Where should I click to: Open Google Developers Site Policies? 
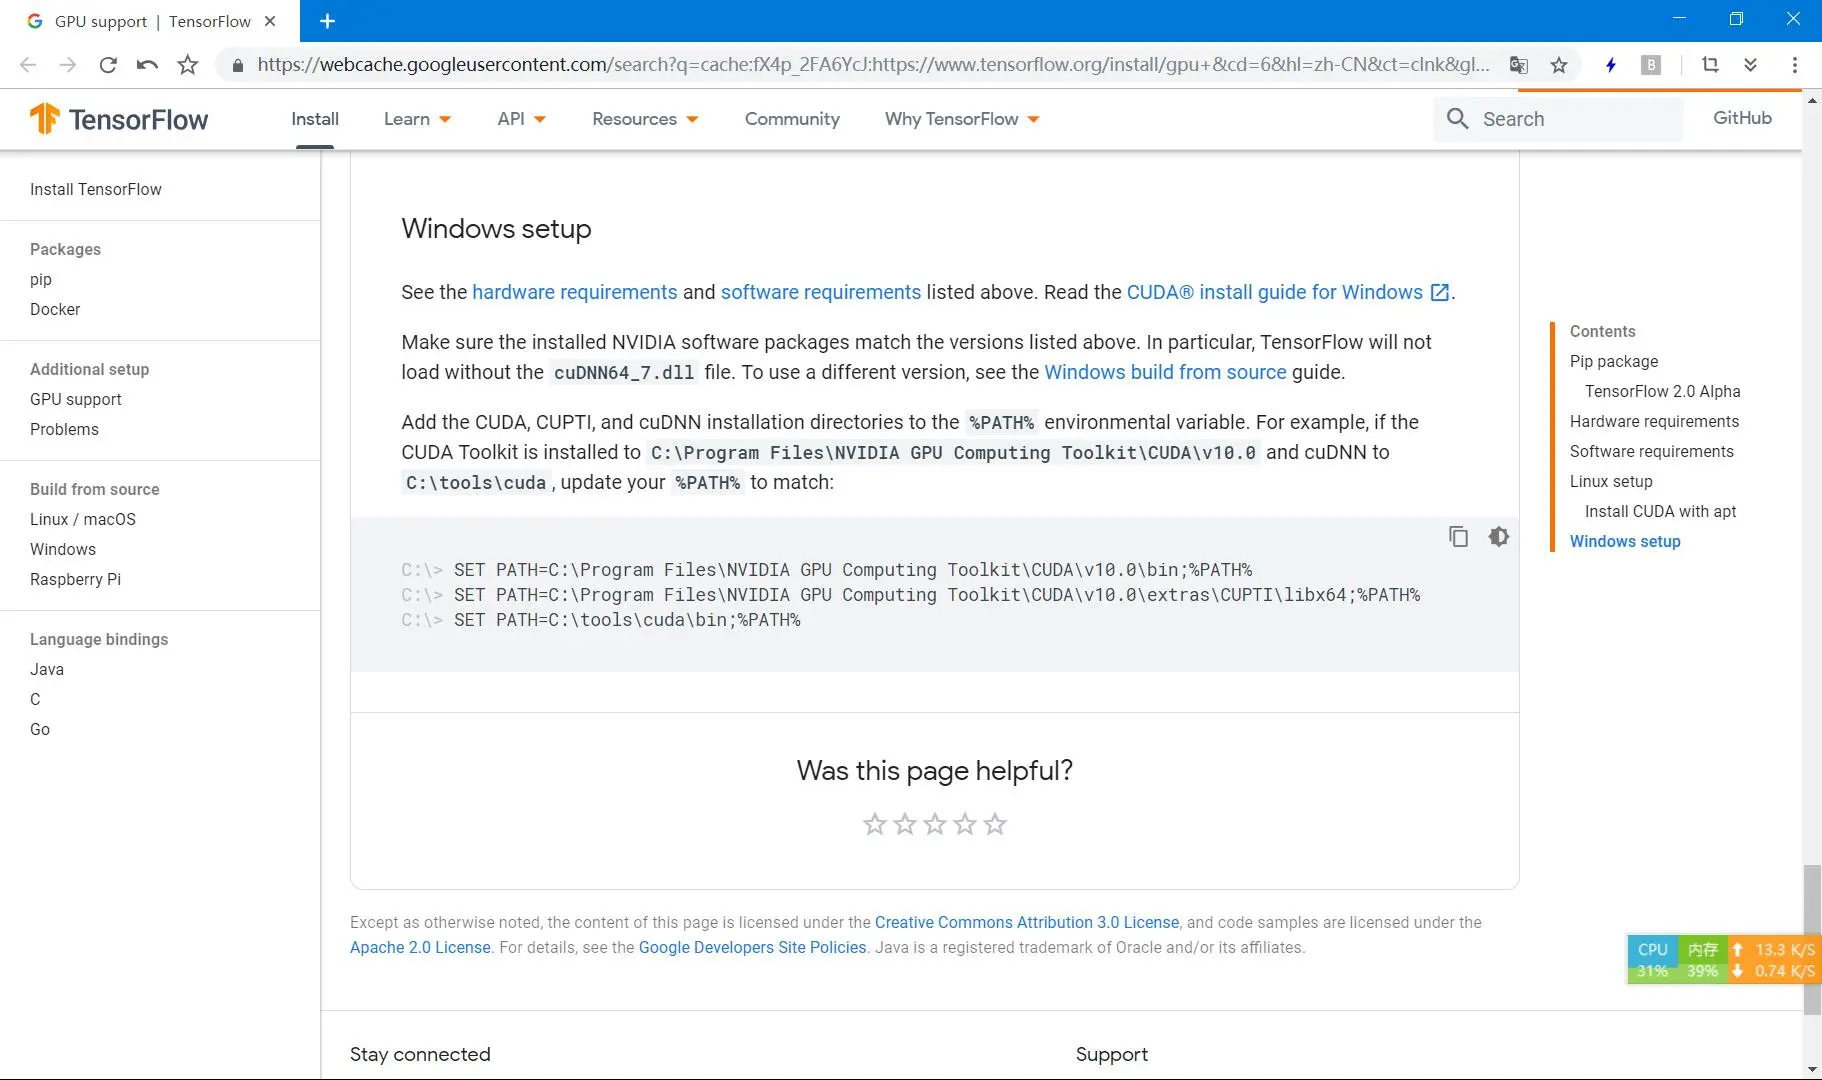pyautogui.click(x=753, y=947)
